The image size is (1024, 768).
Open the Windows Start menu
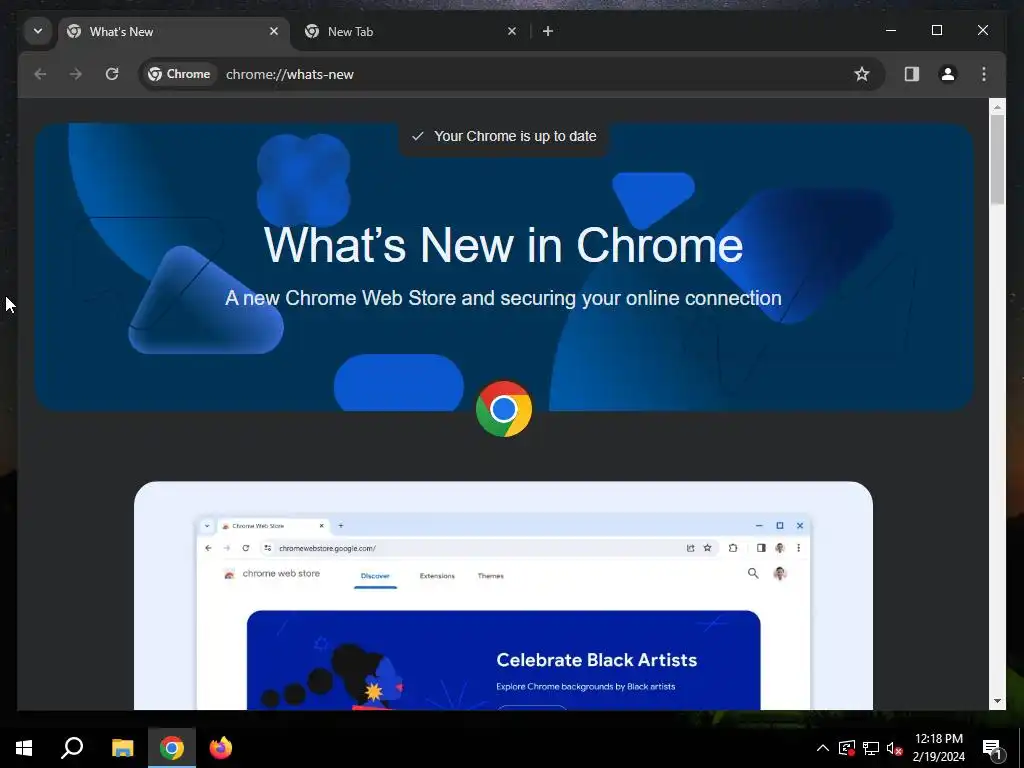click(24, 748)
